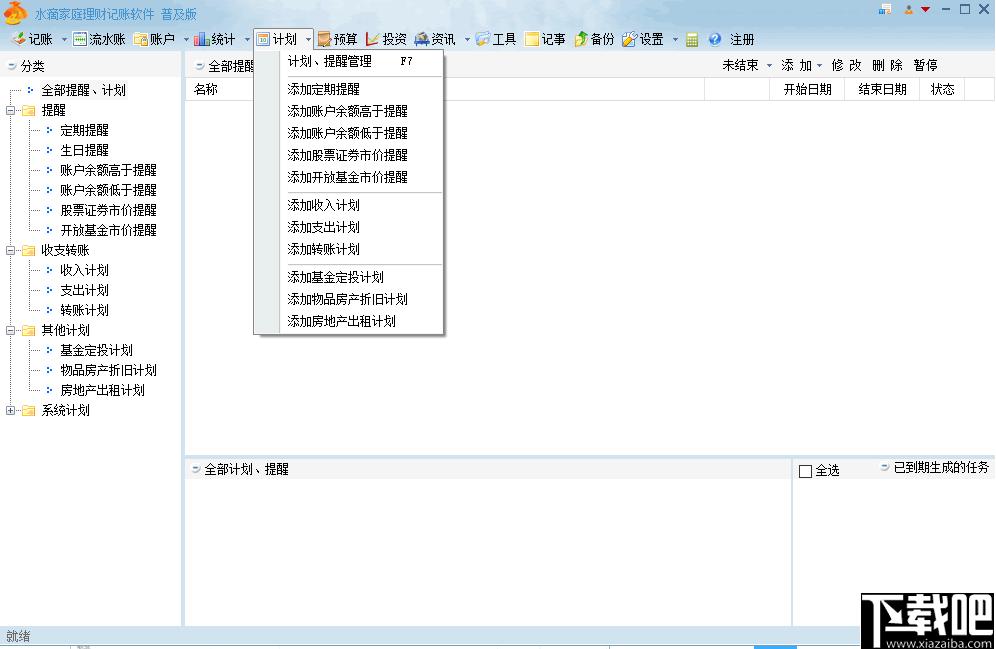This screenshot has width=996, height=649.
Task: Collapse the 分类 panel header
Action: [11, 66]
